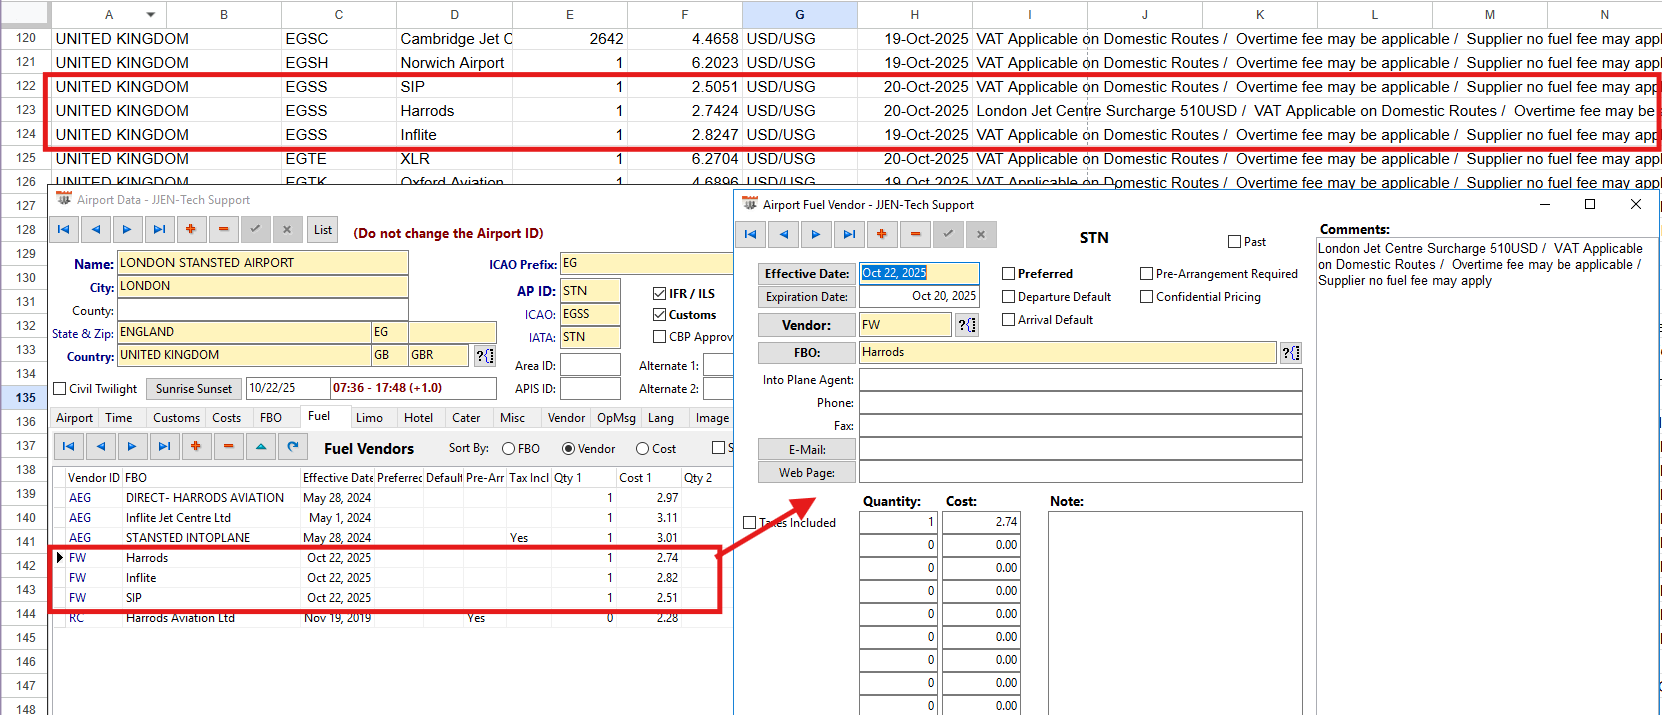Select Cost sort radio button
The height and width of the screenshot is (715, 1662).
[643, 449]
